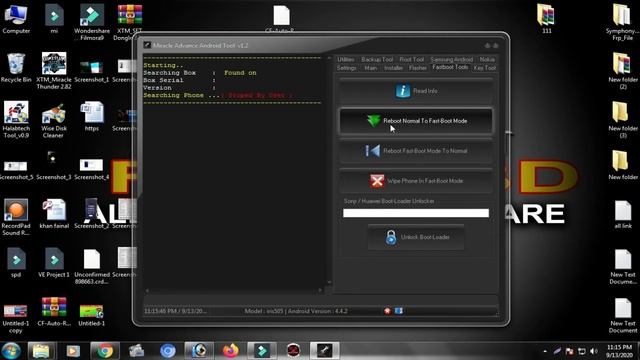Open the Untitled-1 copy desktop icon
The image size is (640, 360).
coord(16,318)
